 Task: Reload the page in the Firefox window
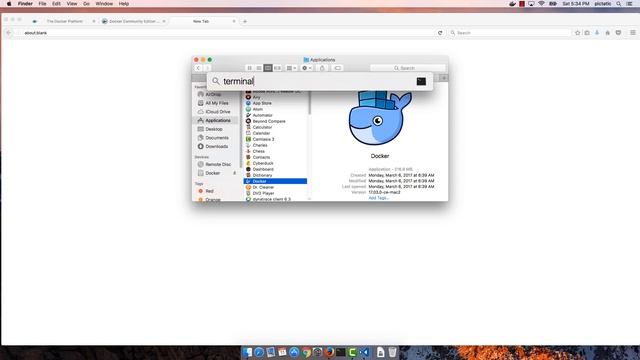pos(440,33)
